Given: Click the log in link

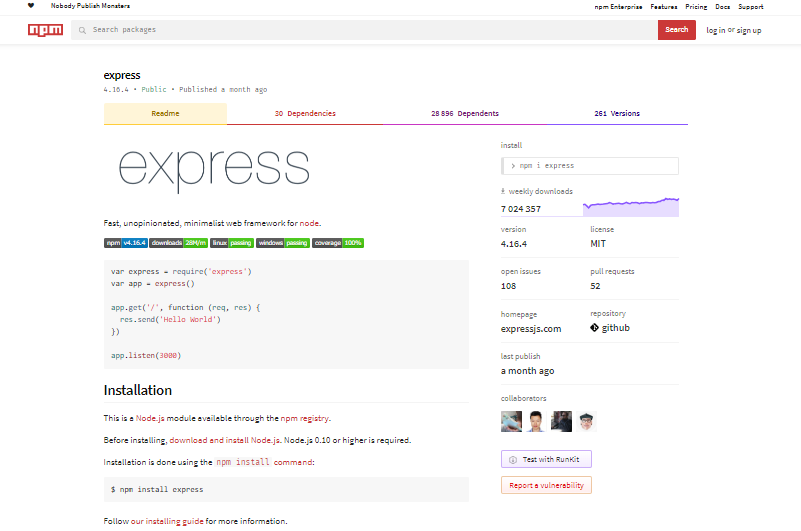Looking at the screenshot, I should pyautogui.click(x=716, y=30).
